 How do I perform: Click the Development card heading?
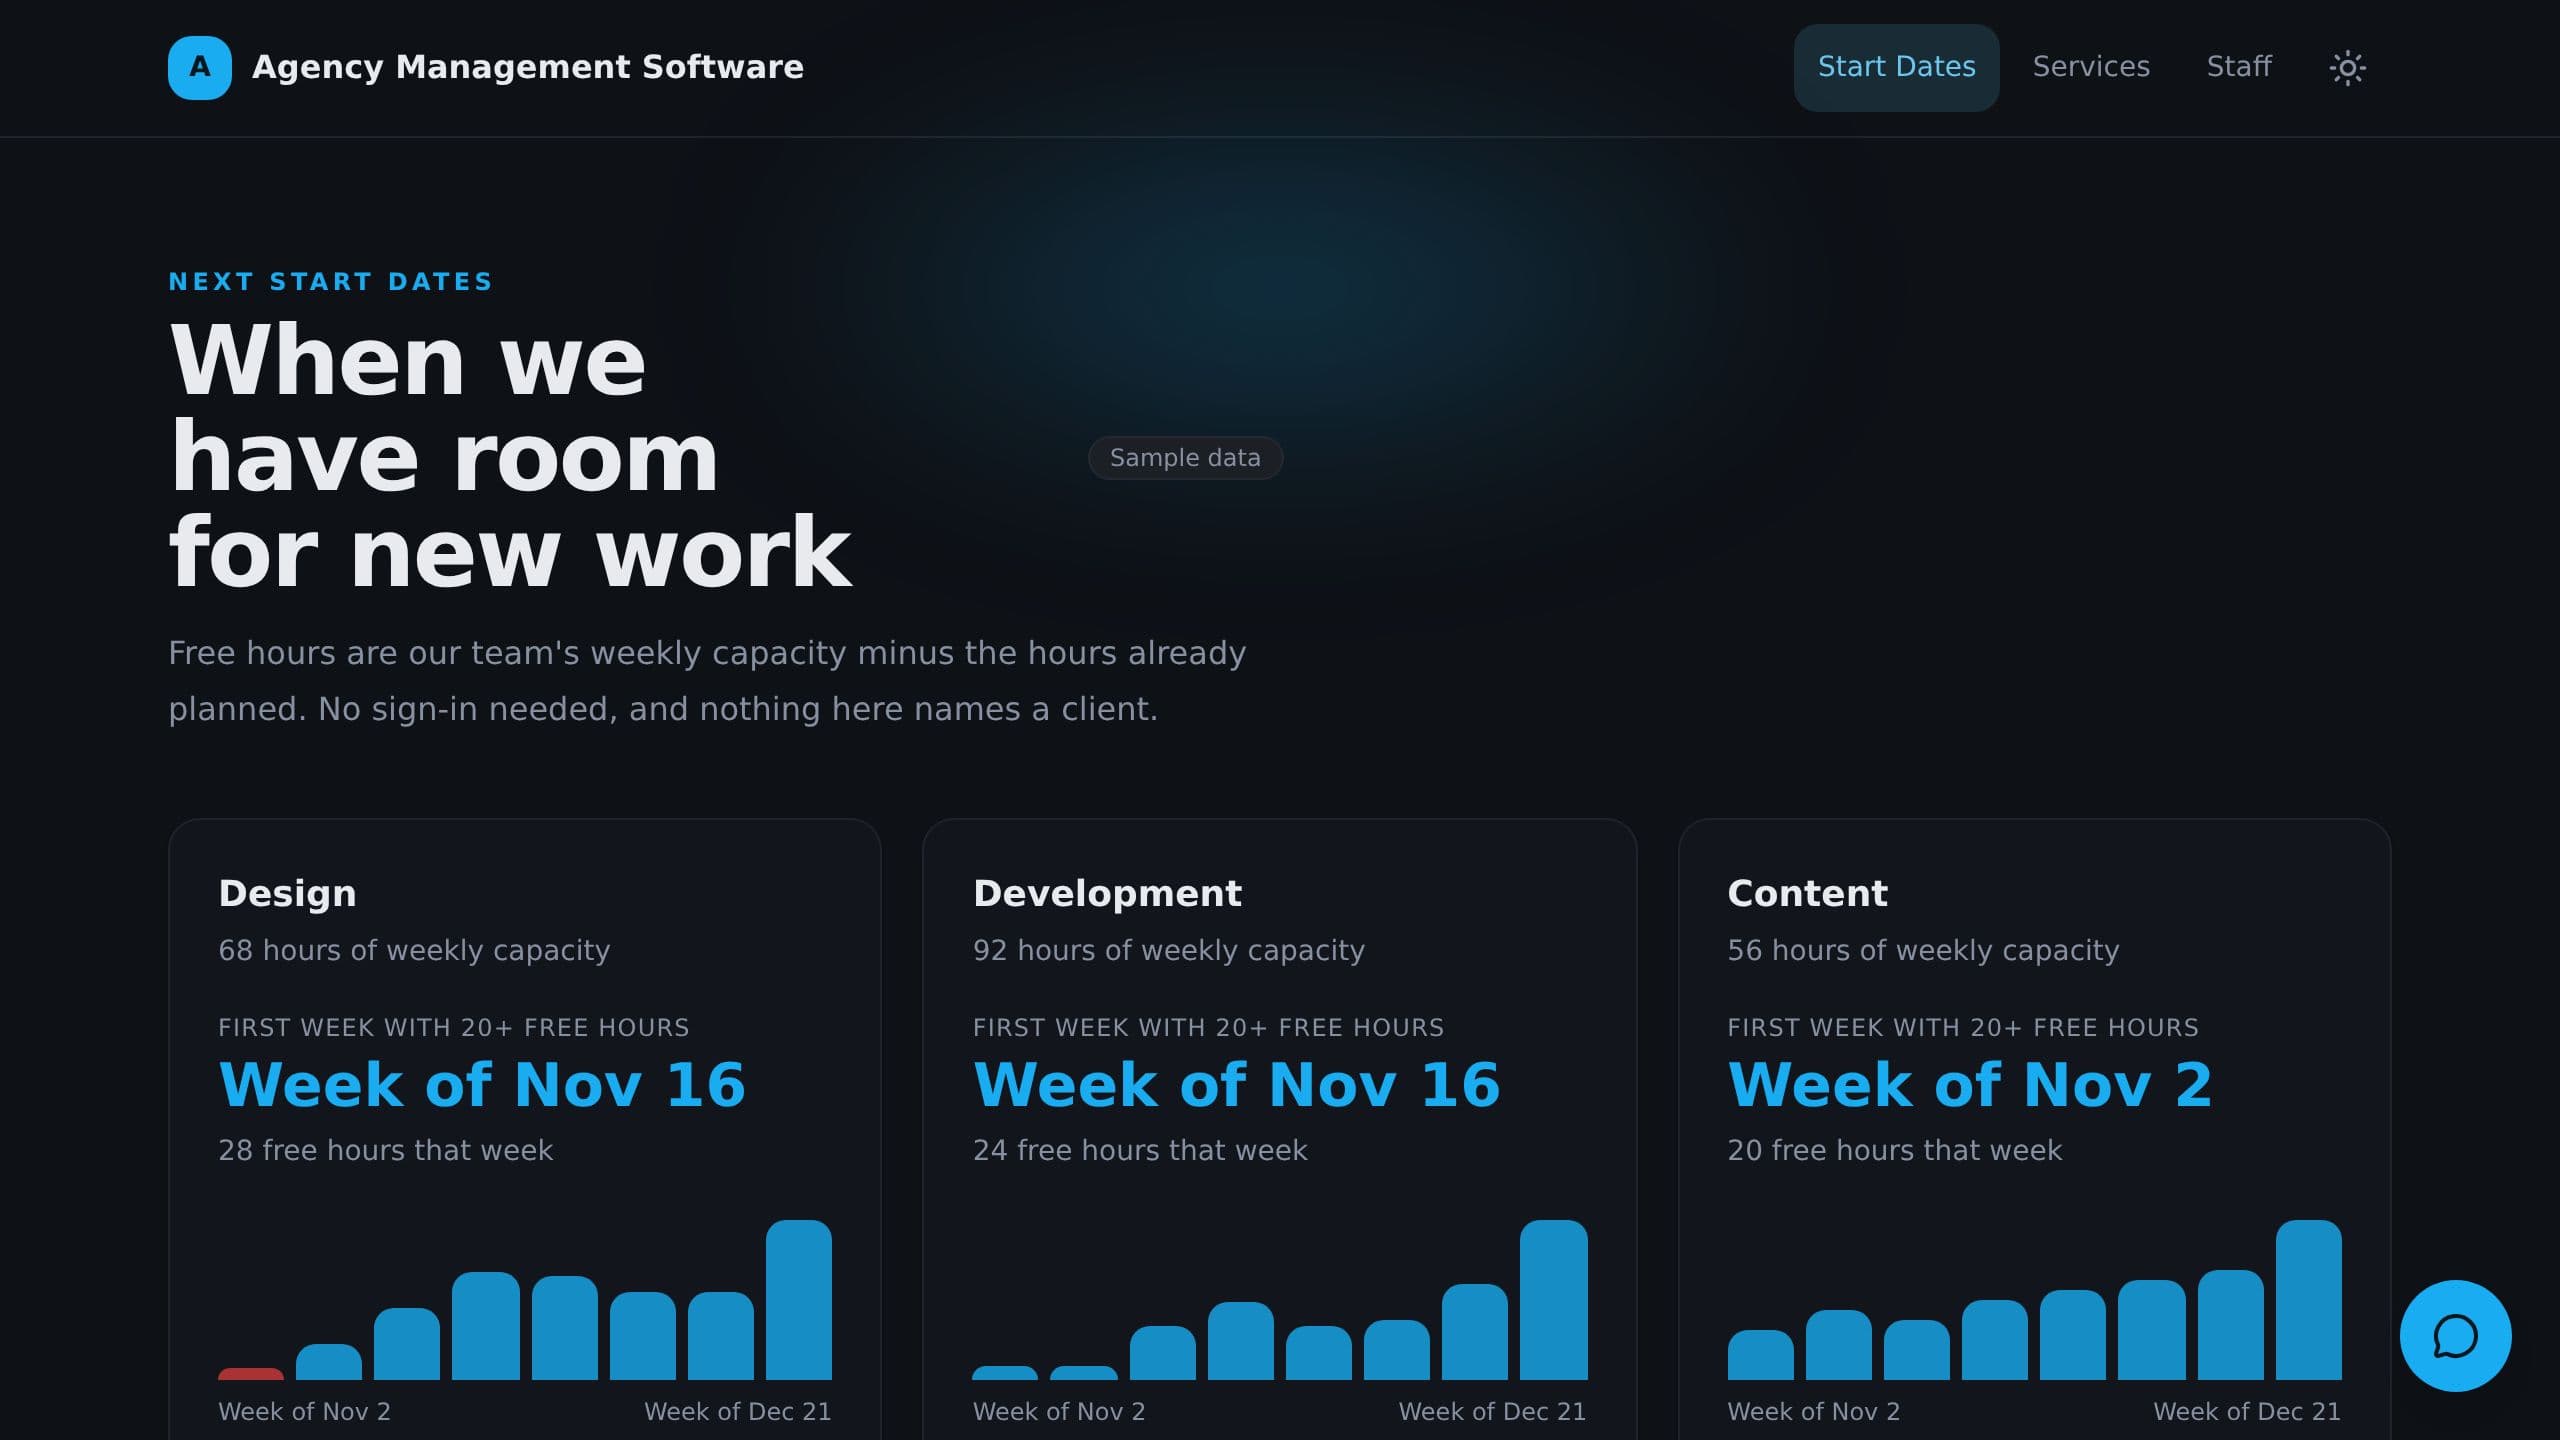[x=1107, y=893]
